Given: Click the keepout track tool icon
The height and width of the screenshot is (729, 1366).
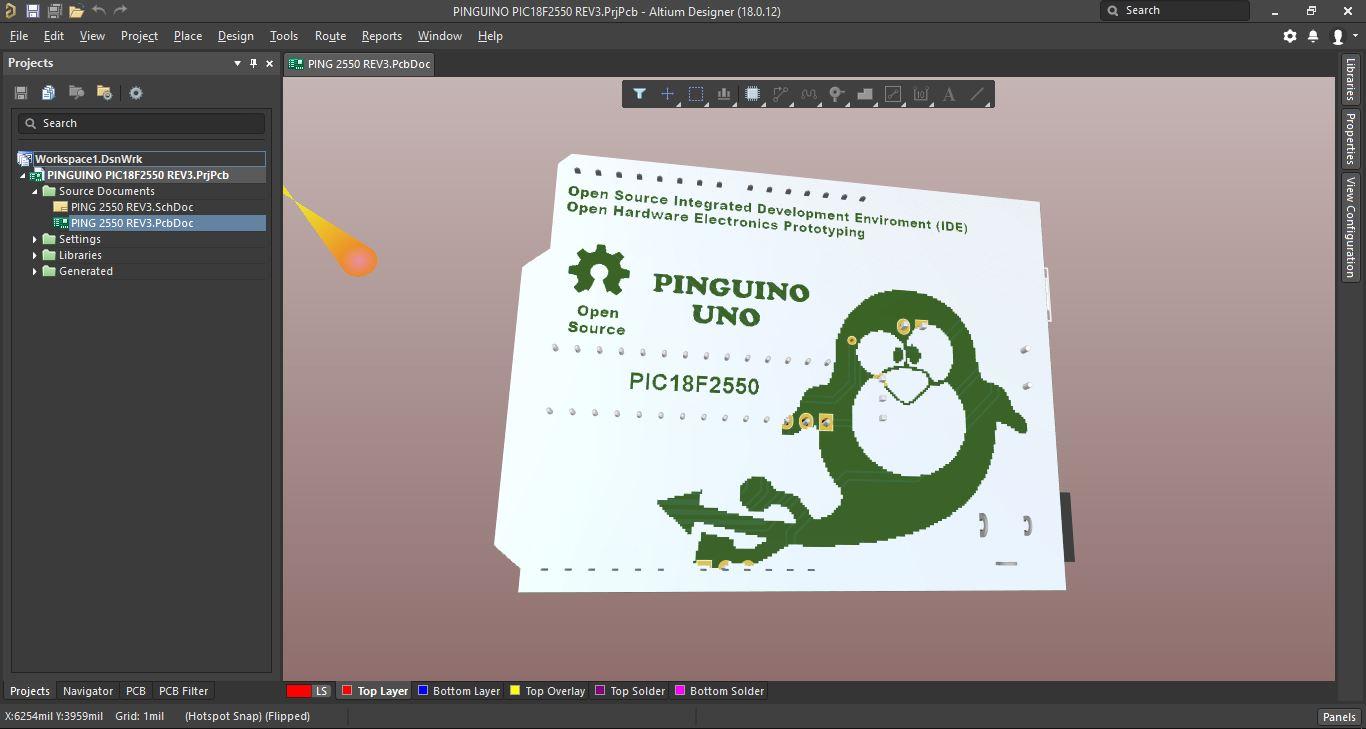Looking at the screenshot, I should (893, 94).
